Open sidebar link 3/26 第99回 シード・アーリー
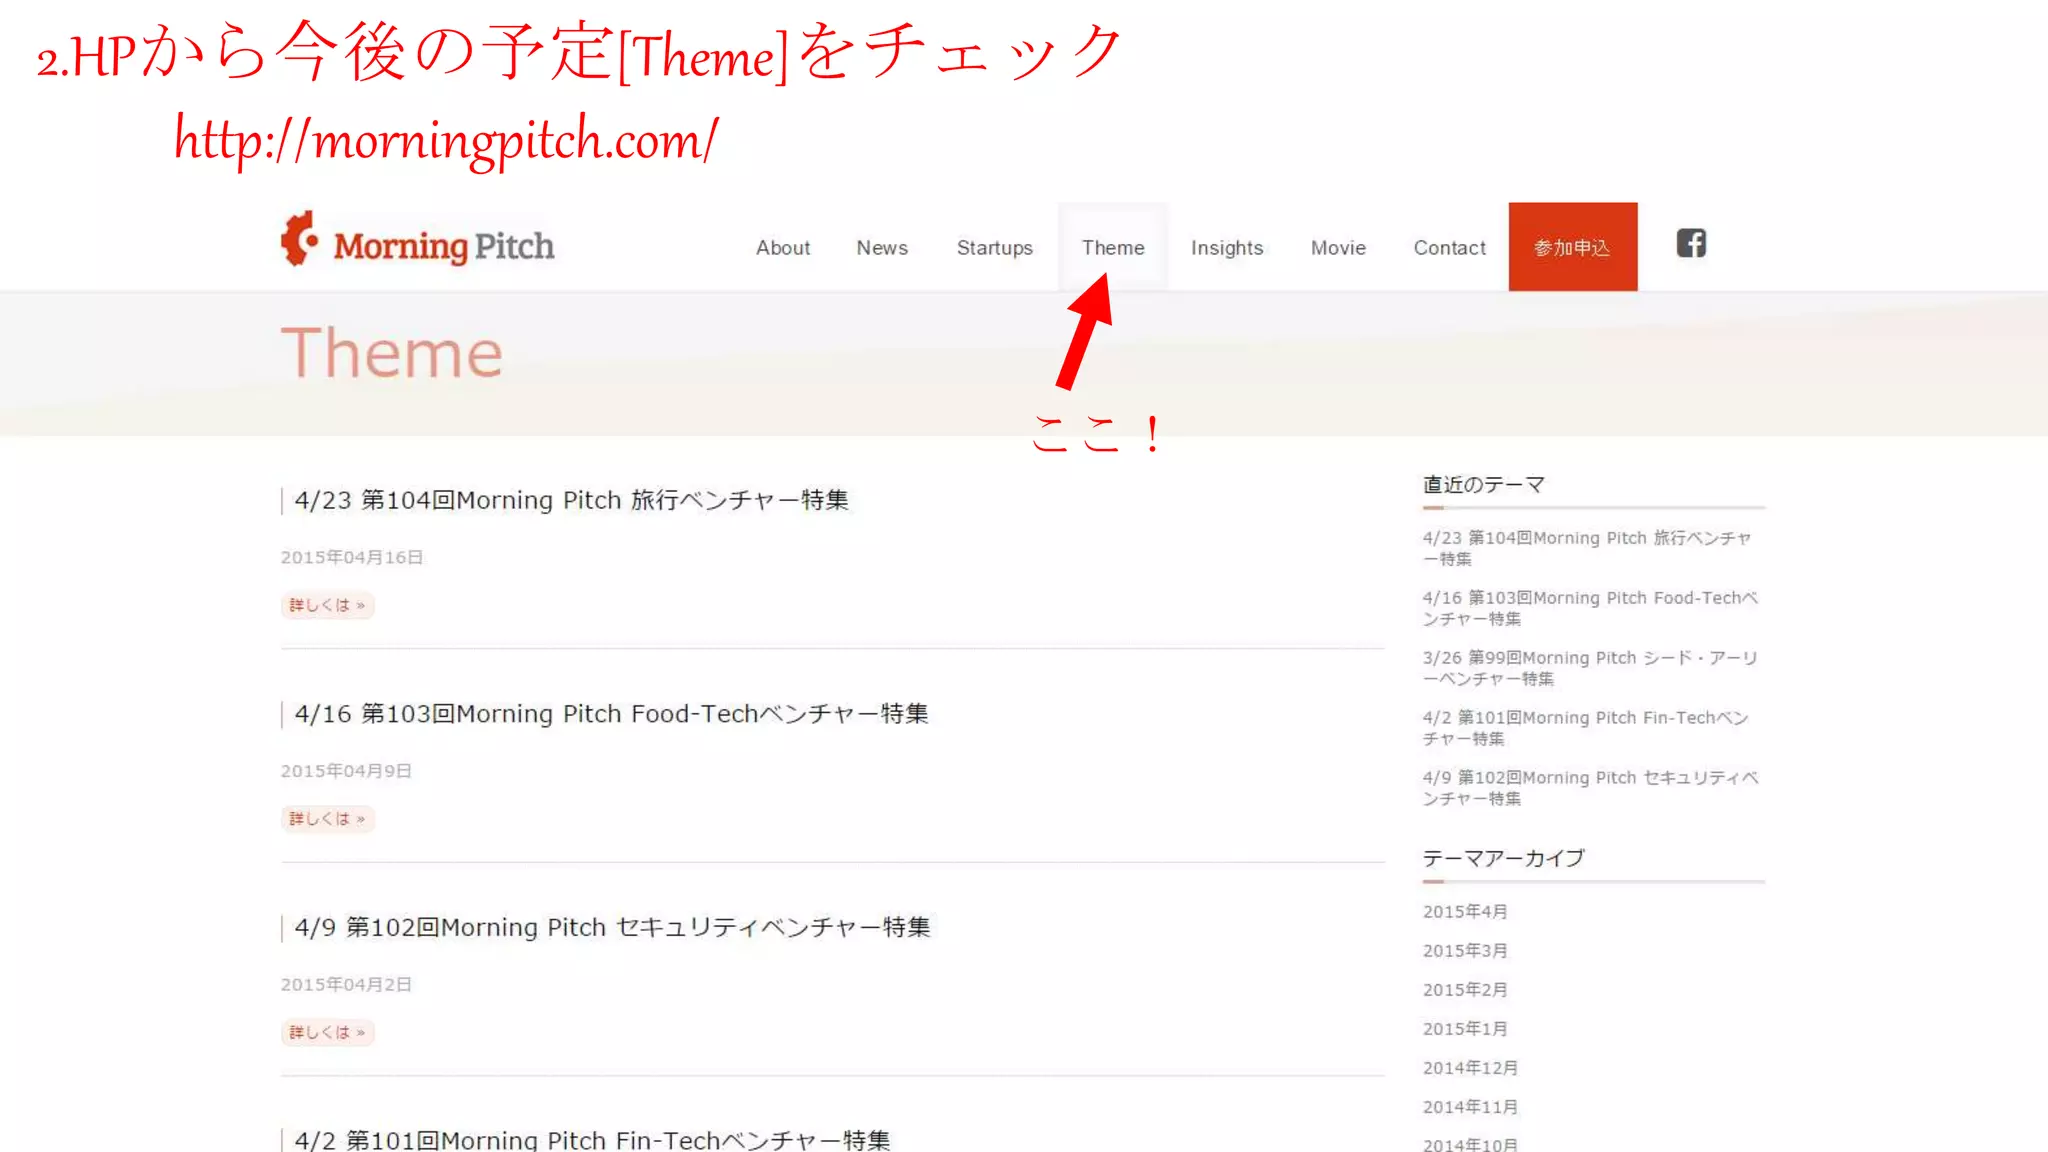The width and height of the screenshot is (2048, 1152). [x=1590, y=668]
